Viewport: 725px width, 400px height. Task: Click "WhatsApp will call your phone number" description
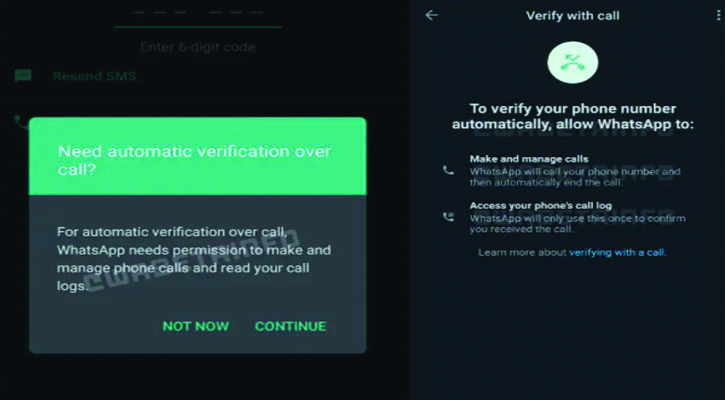click(x=575, y=177)
